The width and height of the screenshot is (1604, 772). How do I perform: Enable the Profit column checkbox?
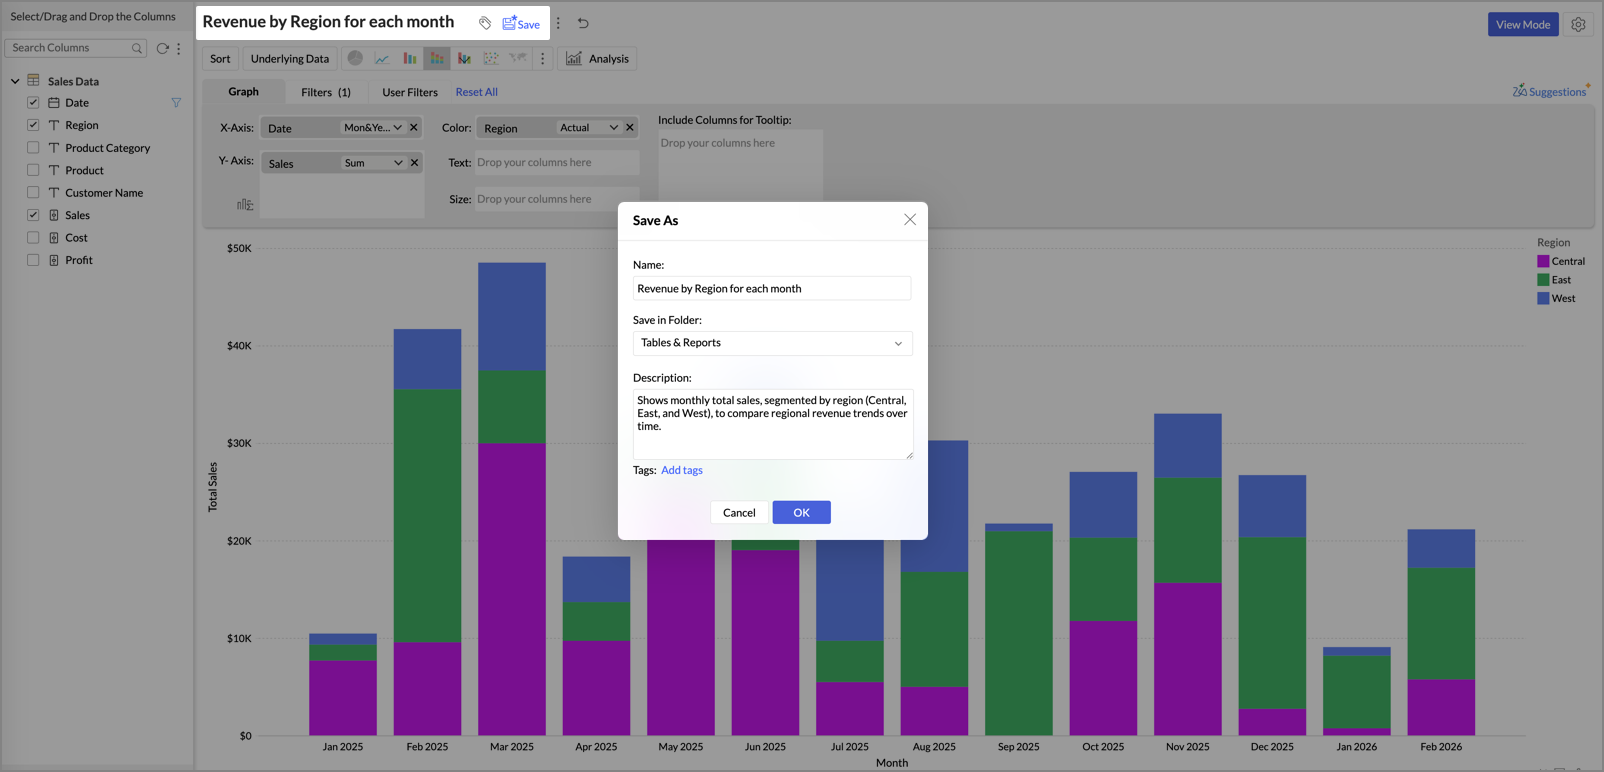coord(33,260)
